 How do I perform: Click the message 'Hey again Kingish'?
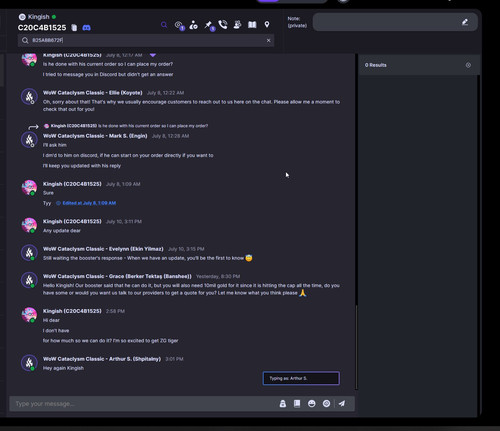63,368
